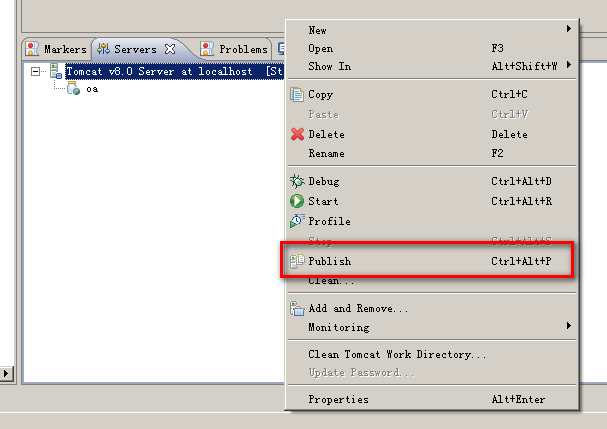The width and height of the screenshot is (607, 429).
Task: Click the Debug bug icon
Action: (297, 181)
